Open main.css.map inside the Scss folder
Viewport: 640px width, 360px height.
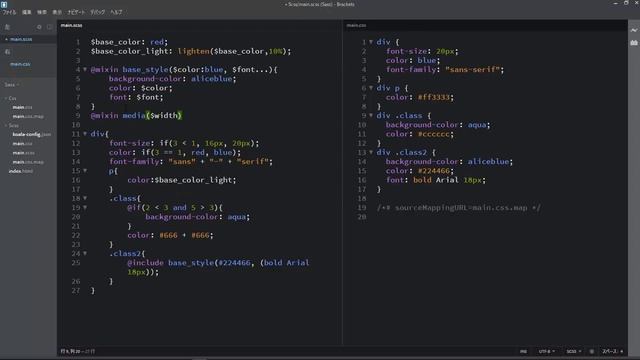(x=28, y=162)
